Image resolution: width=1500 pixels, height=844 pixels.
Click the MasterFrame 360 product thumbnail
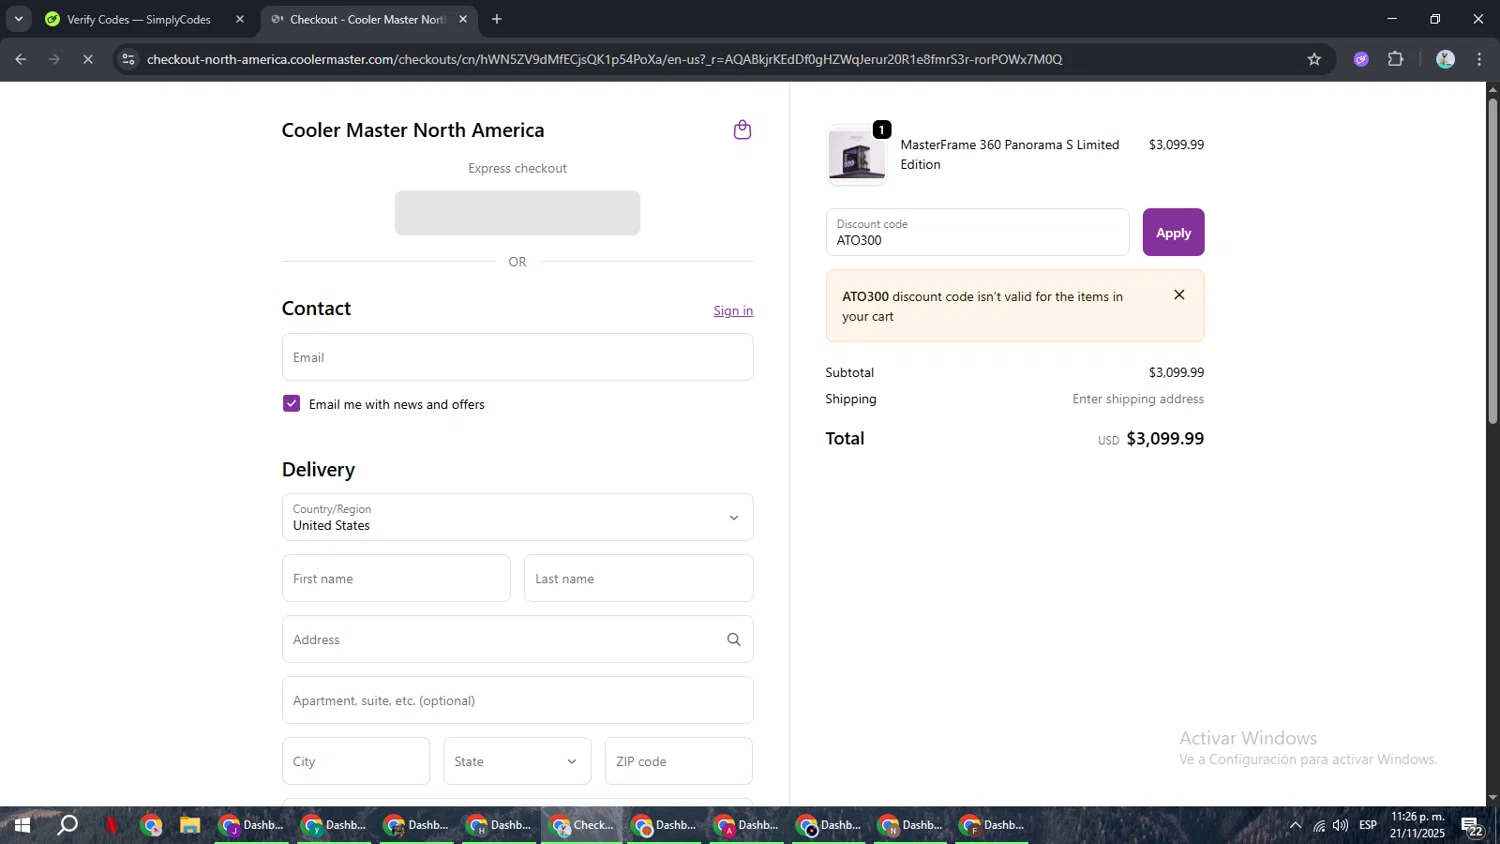pos(857,156)
